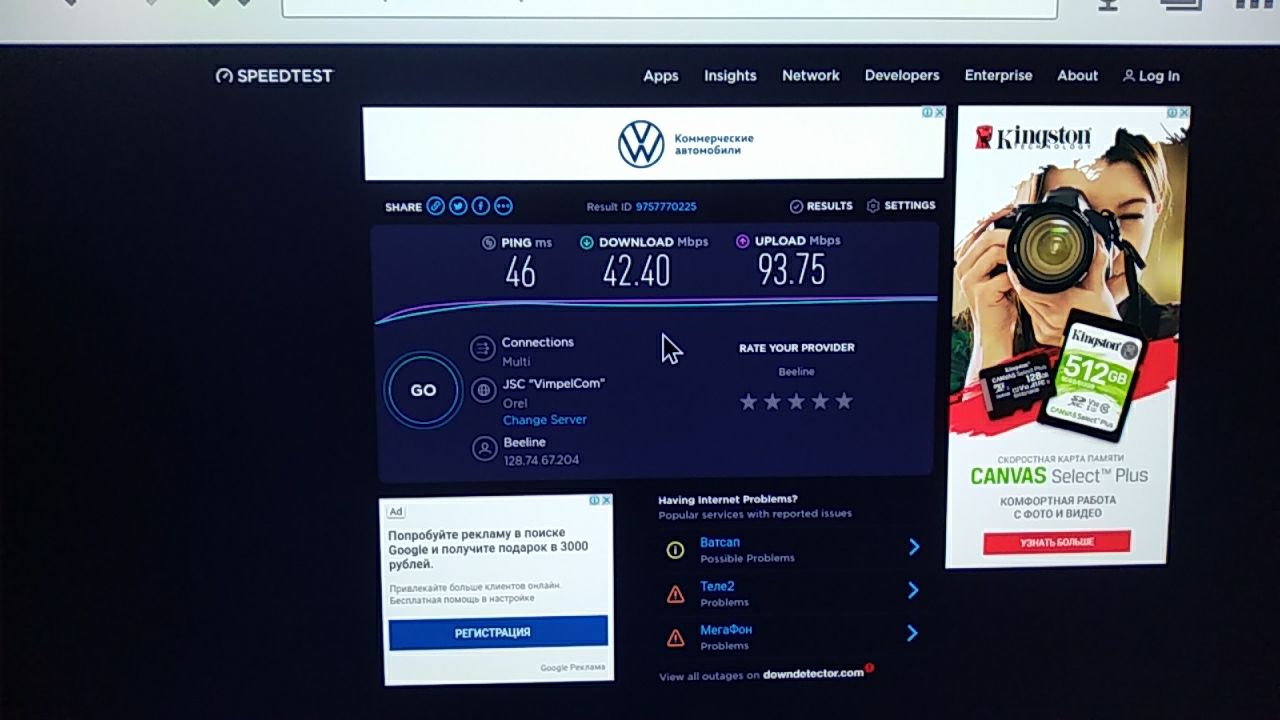Expand МегаФон arrow chevron
1280x720 pixels.
(x=913, y=633)
